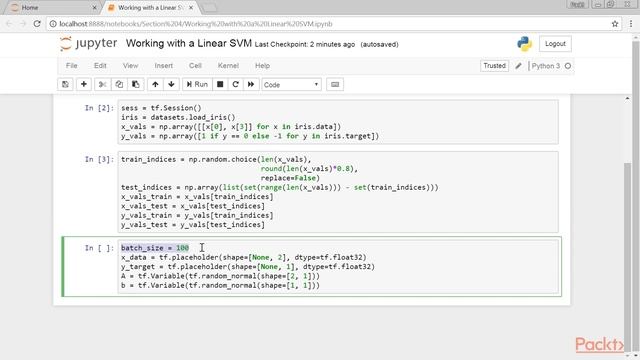Click the Jupyter logo

click(89, 43)
